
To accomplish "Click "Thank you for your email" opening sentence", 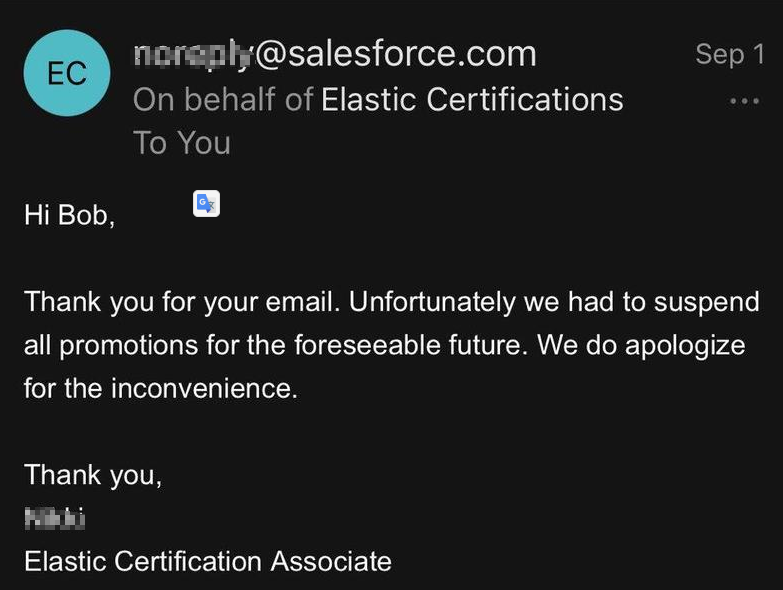I will coord(181,301).
